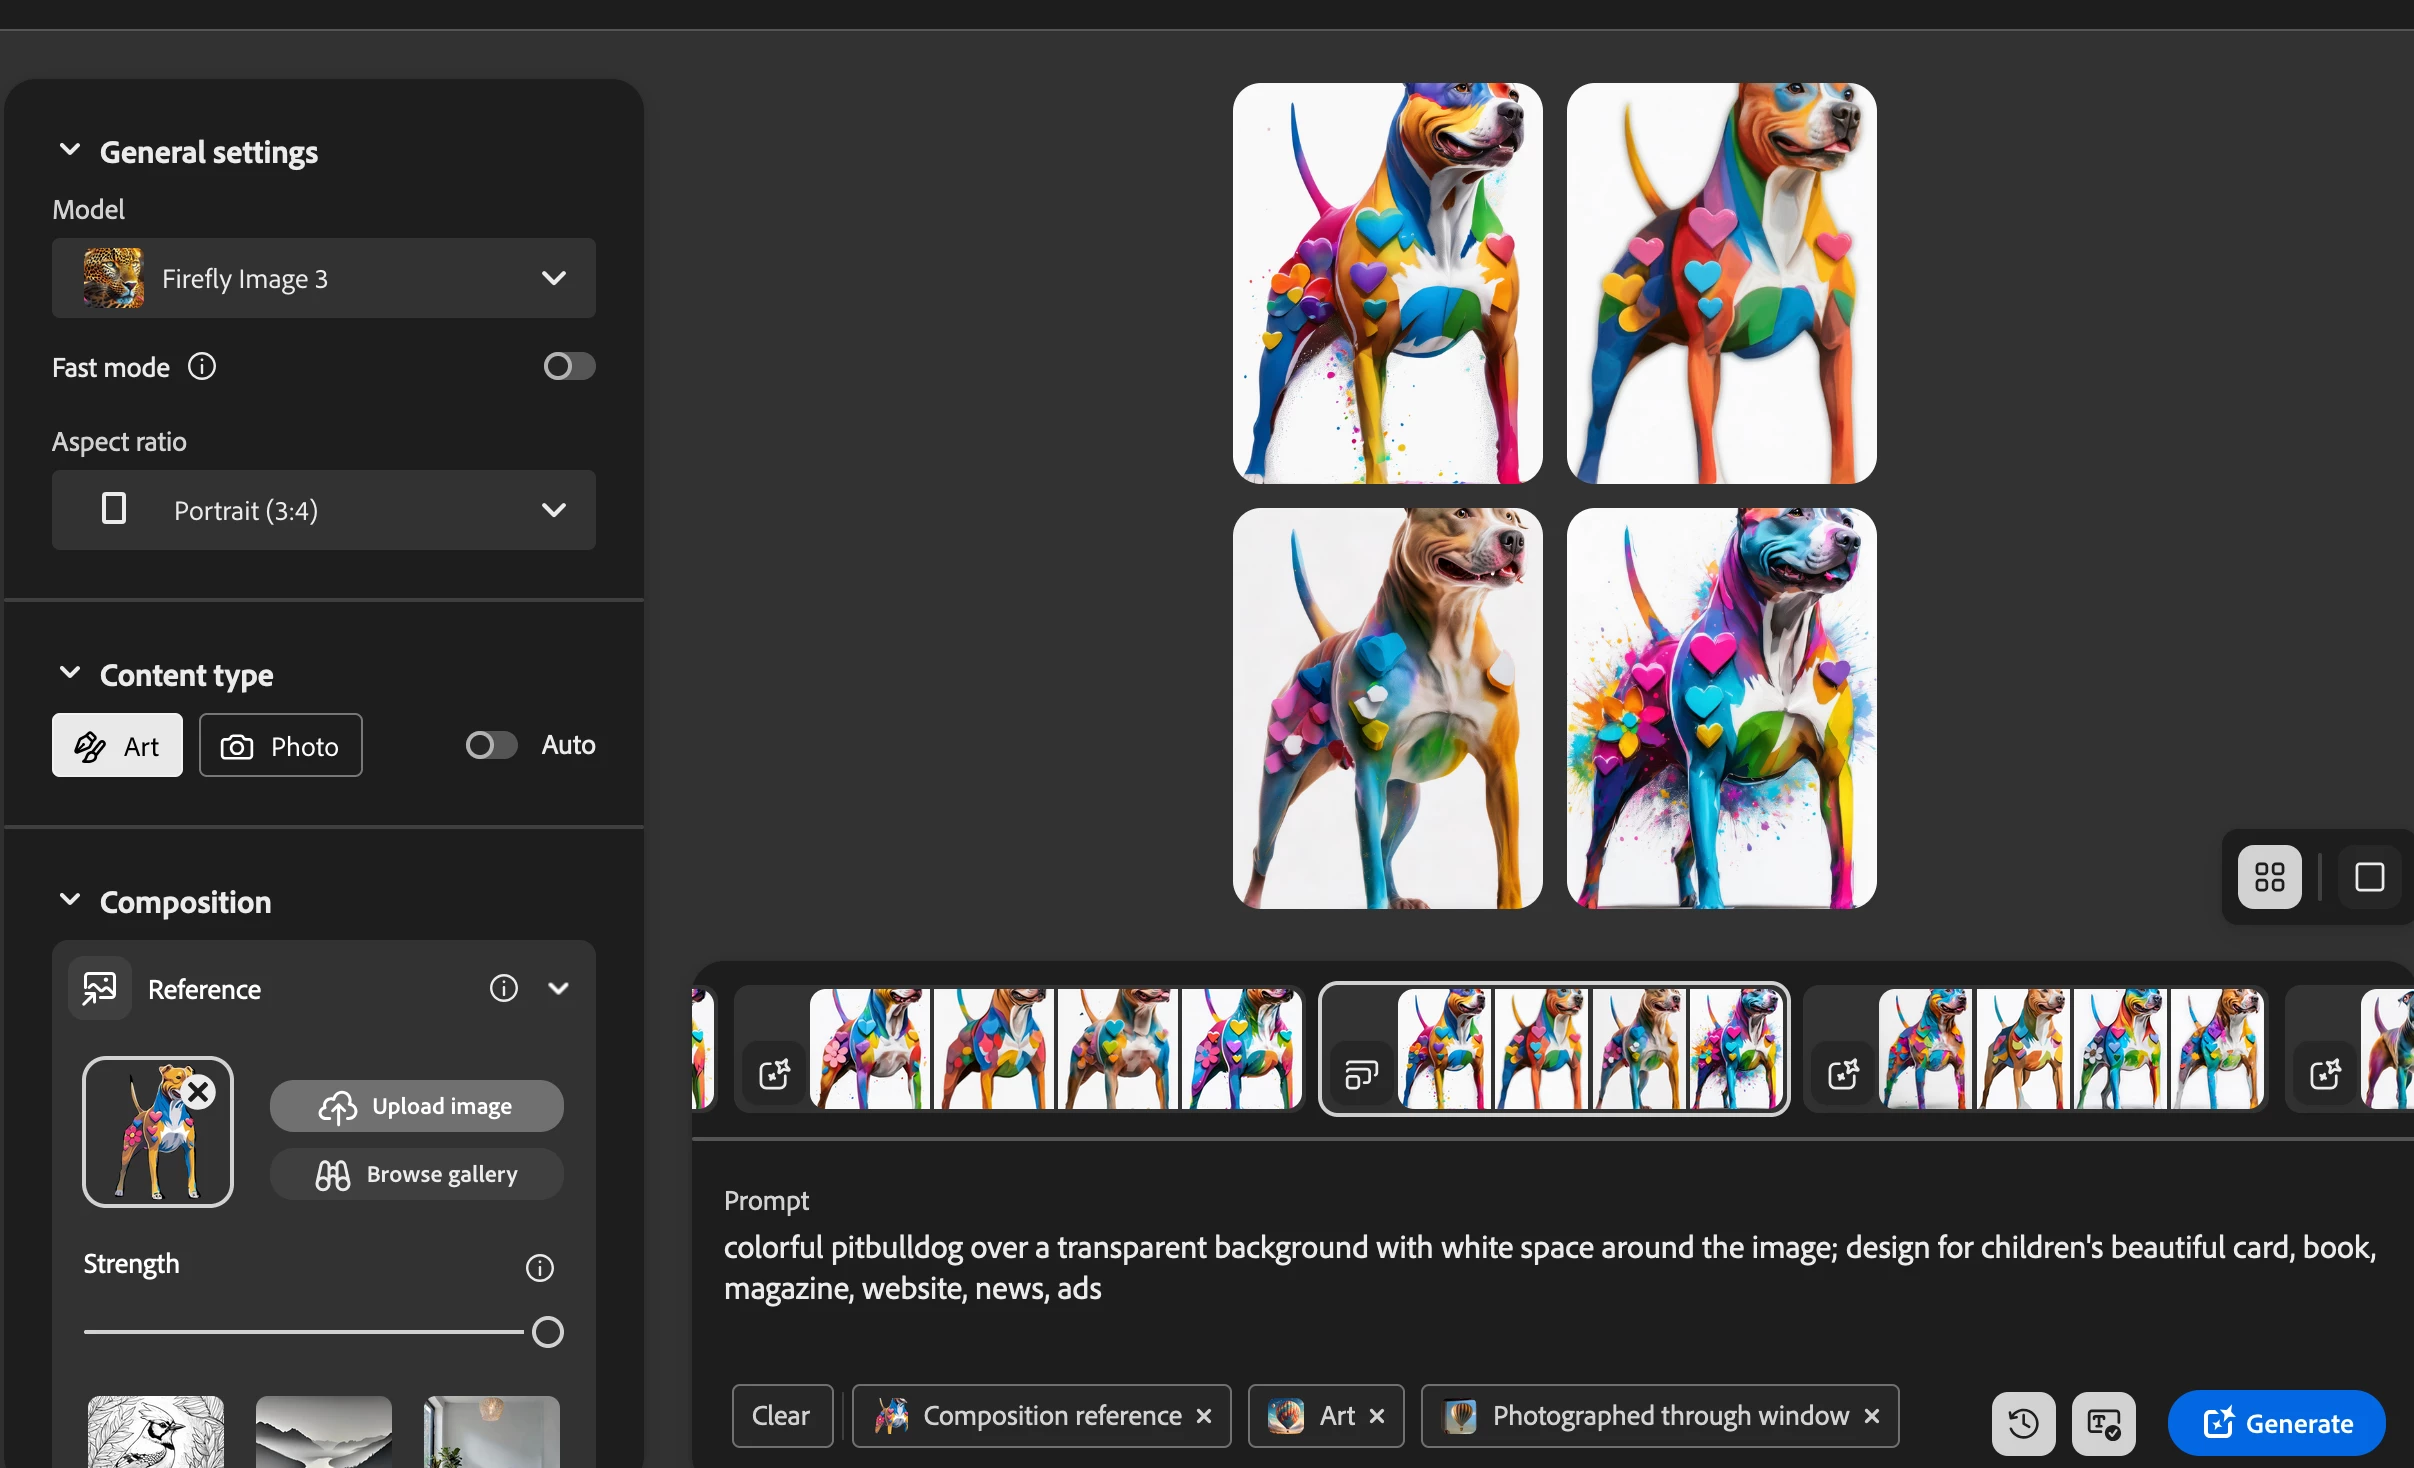Click the Strength slider handle
2414x1468 pixels.
(x=548, y=1332)
